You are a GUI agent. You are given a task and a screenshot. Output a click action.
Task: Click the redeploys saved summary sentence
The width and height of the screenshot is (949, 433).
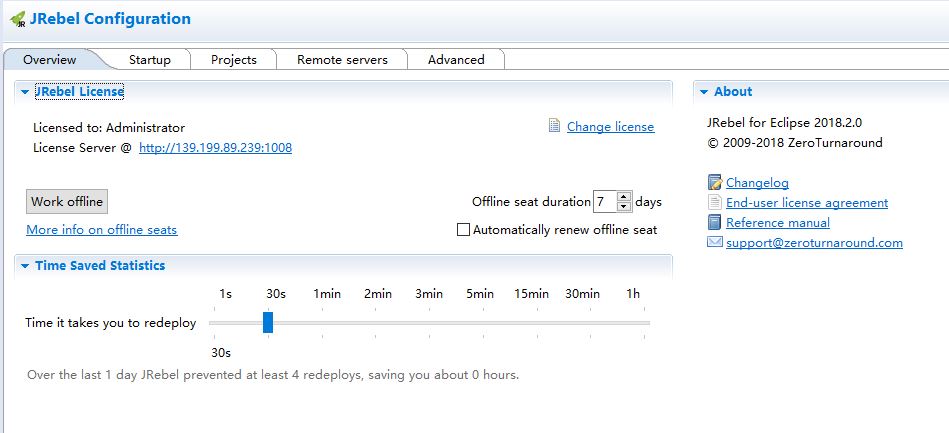point(273,375)
